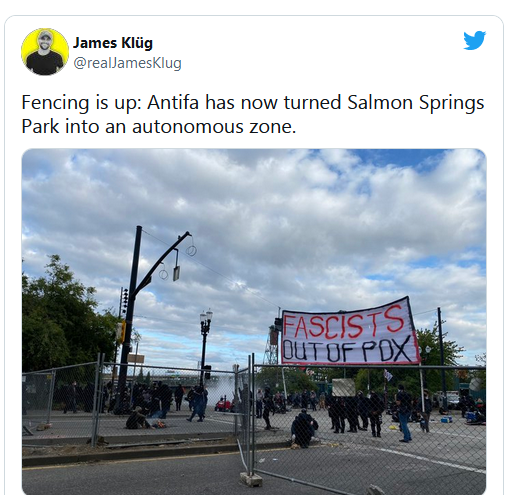Visit the @realJamesKlug handle link

click(x=127, y=63)
